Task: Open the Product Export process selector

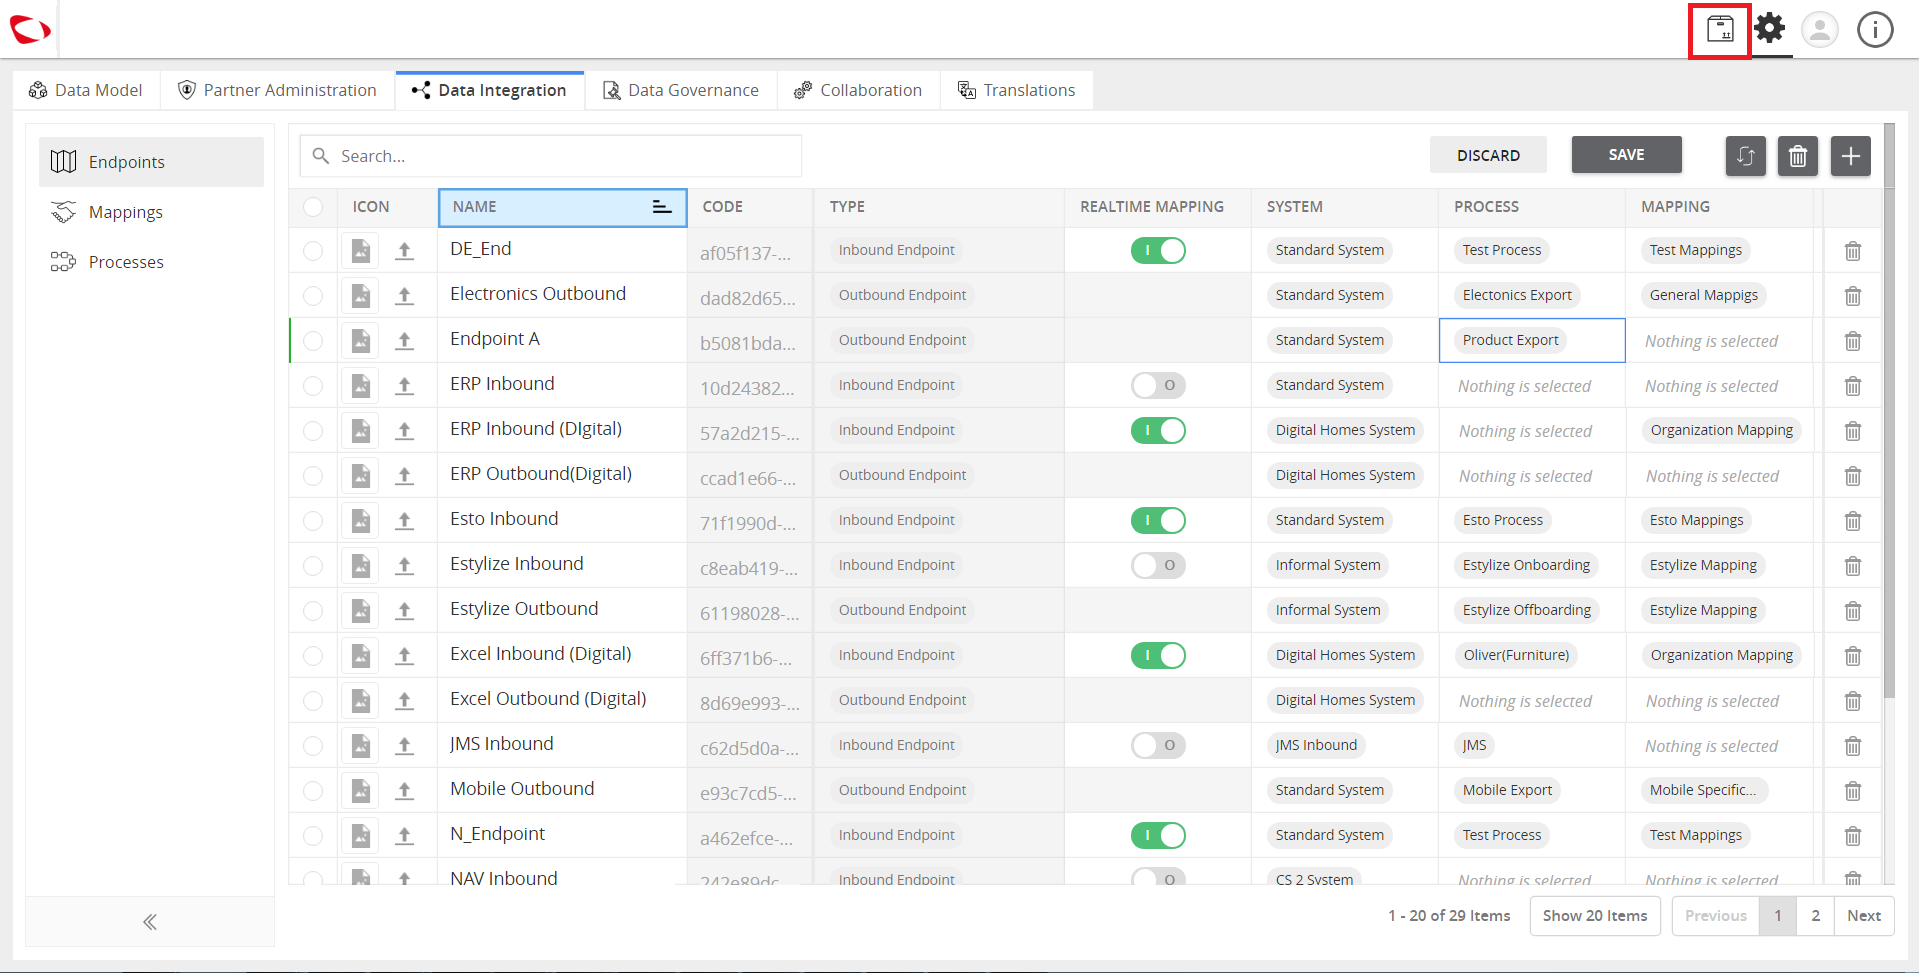Action: pos(1532,340)
